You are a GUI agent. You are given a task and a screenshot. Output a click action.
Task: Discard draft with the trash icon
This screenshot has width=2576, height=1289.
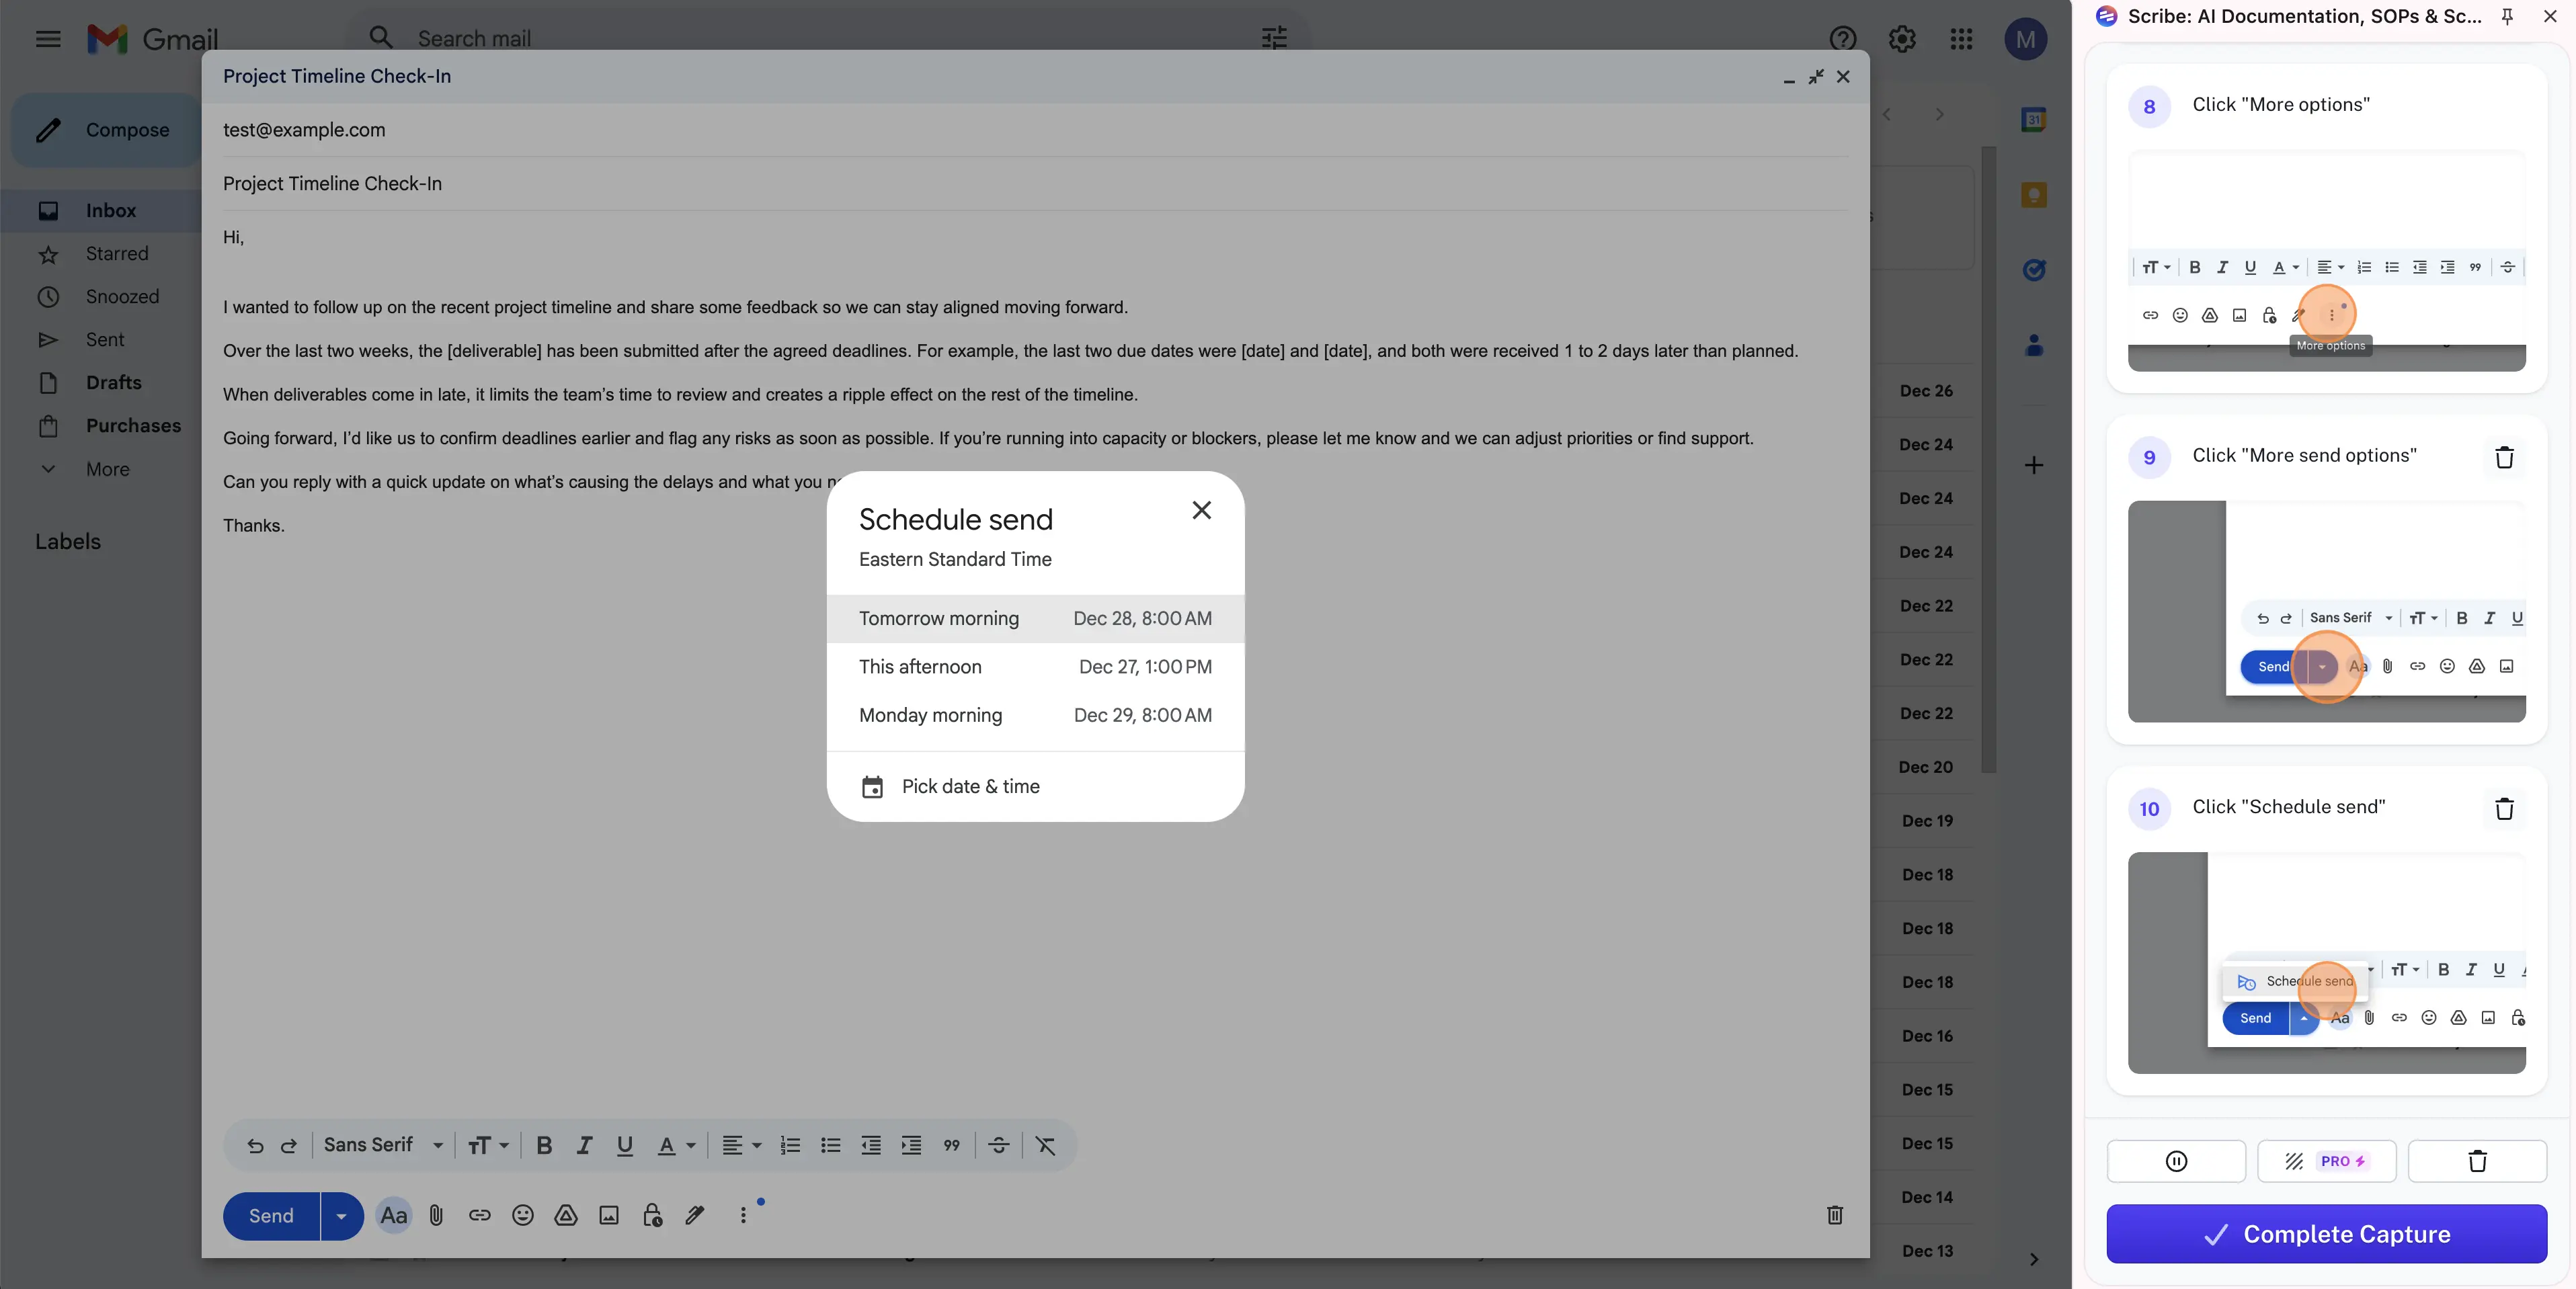click(1834, 1215)
